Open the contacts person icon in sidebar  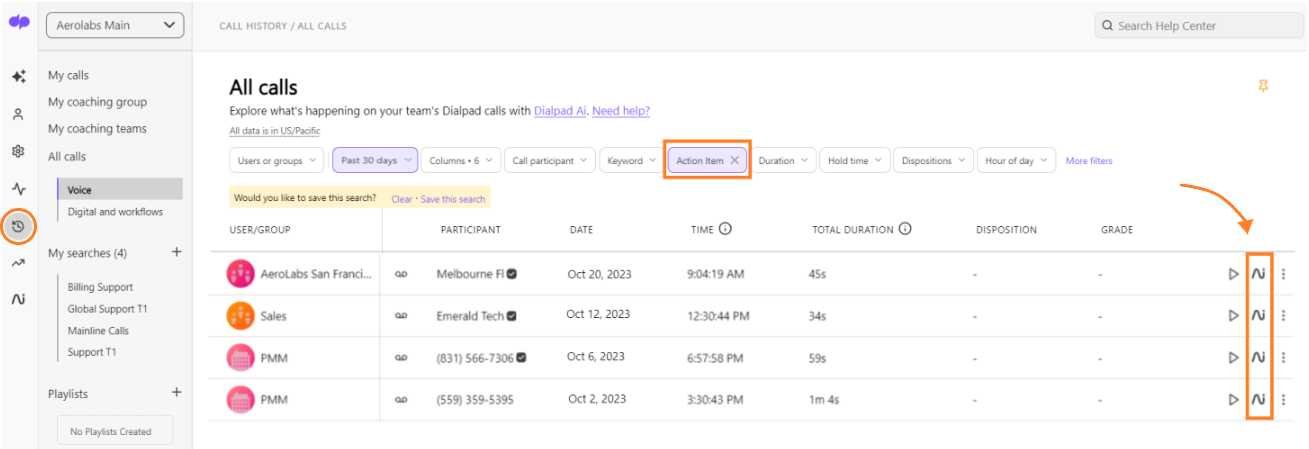coord(18,114)
